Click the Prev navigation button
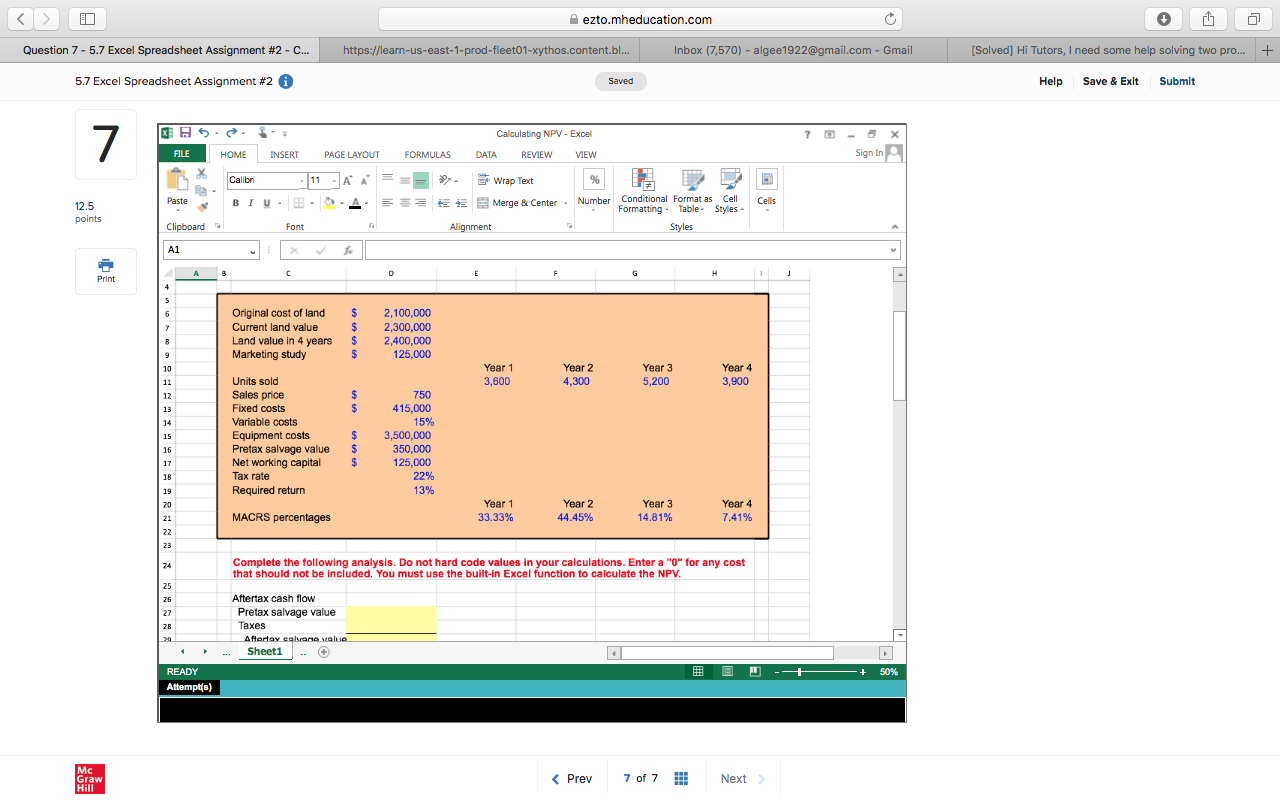Image resolution: width=1280 pixels, height=800 pixels. click(571, 778)
